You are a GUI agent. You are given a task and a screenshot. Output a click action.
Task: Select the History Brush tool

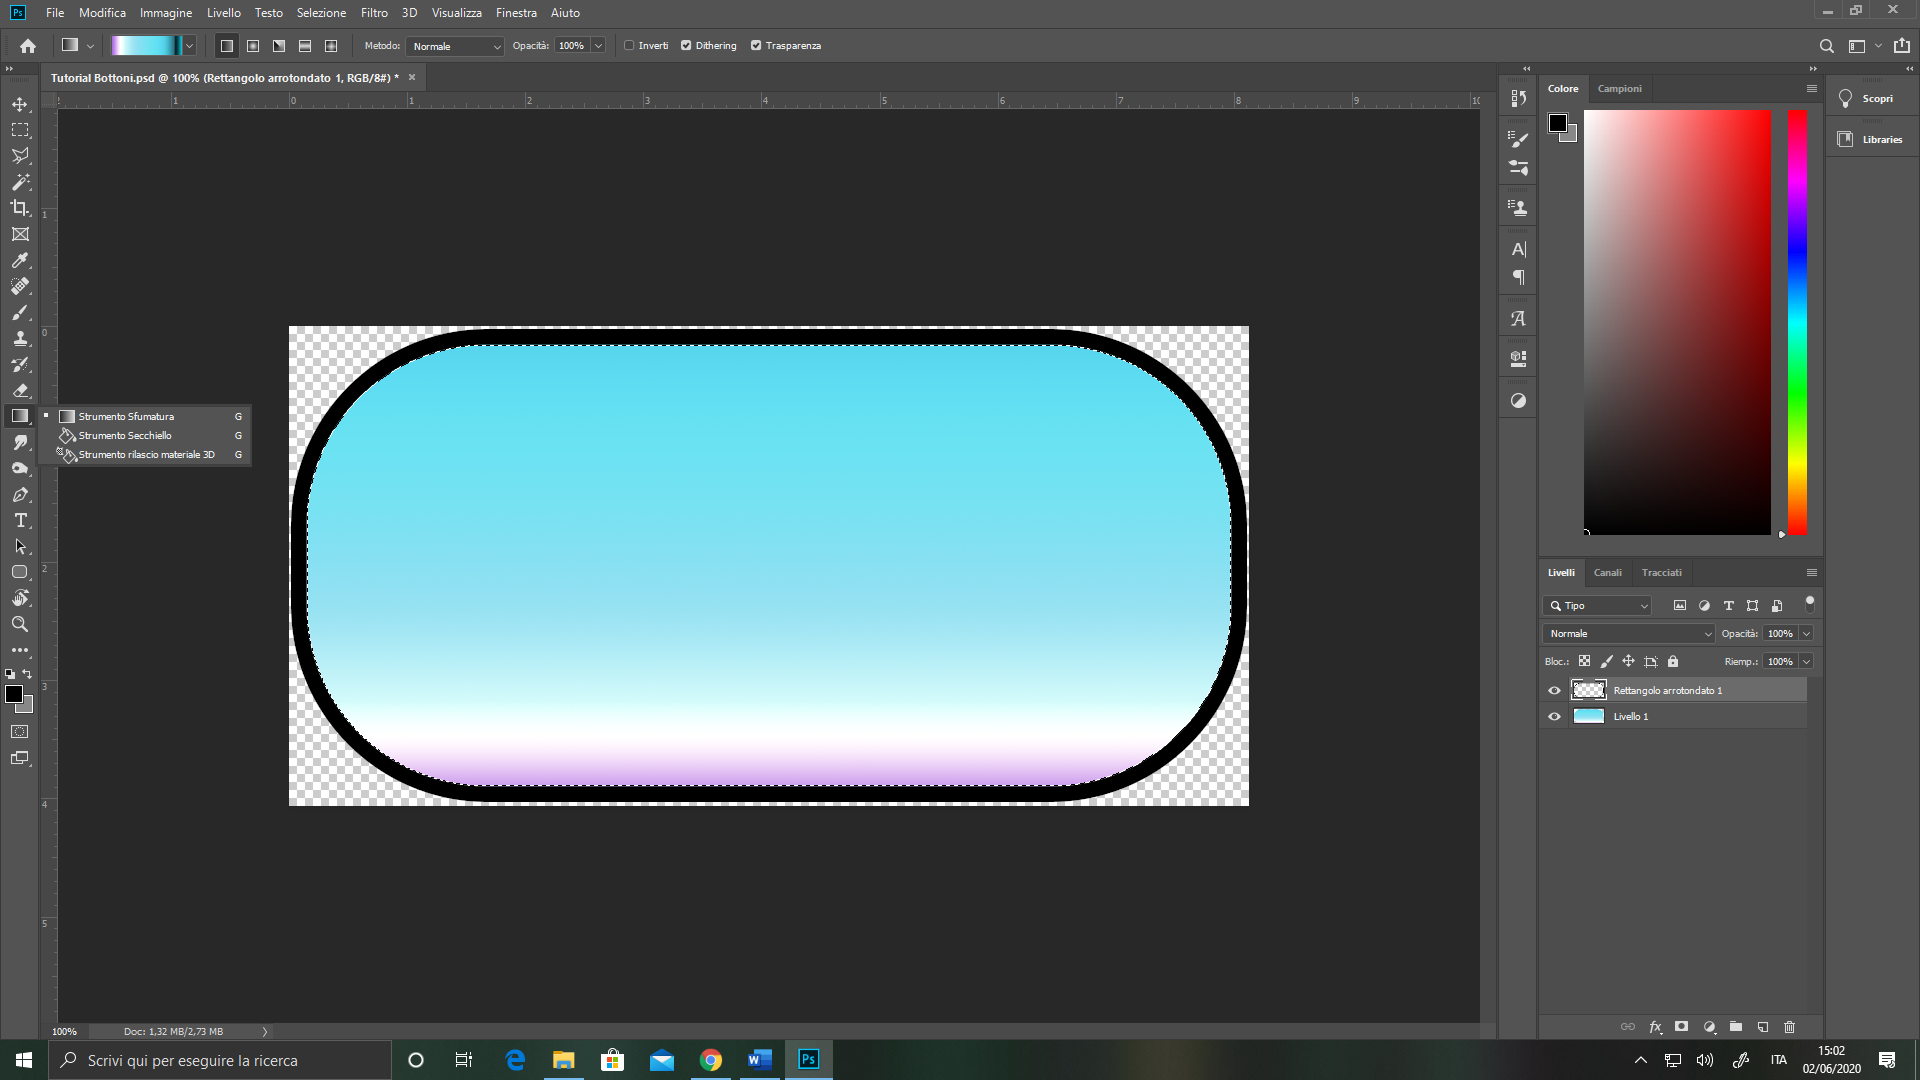coord(20,364)
